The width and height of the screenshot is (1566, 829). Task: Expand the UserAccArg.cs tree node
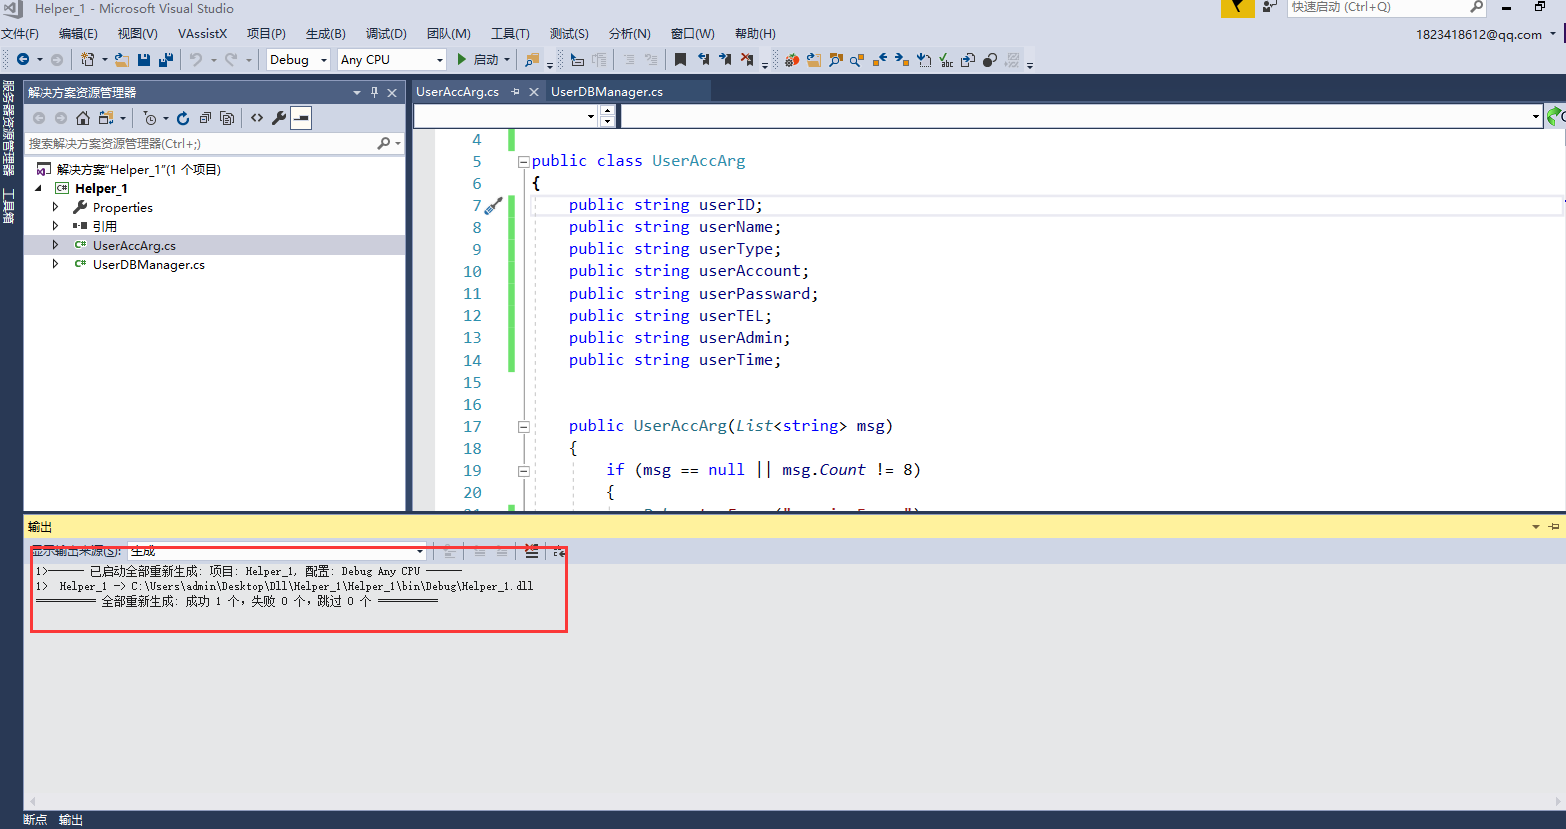coord(56,245)
